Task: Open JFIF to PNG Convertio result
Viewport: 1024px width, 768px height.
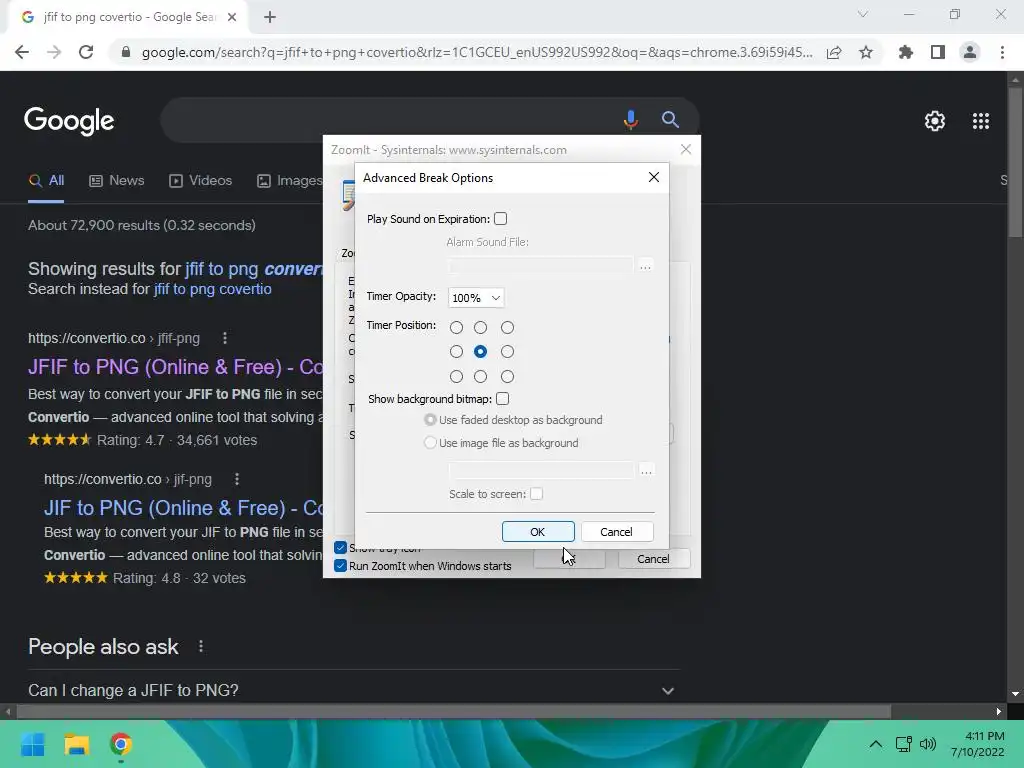Action: tap(175, 367)
